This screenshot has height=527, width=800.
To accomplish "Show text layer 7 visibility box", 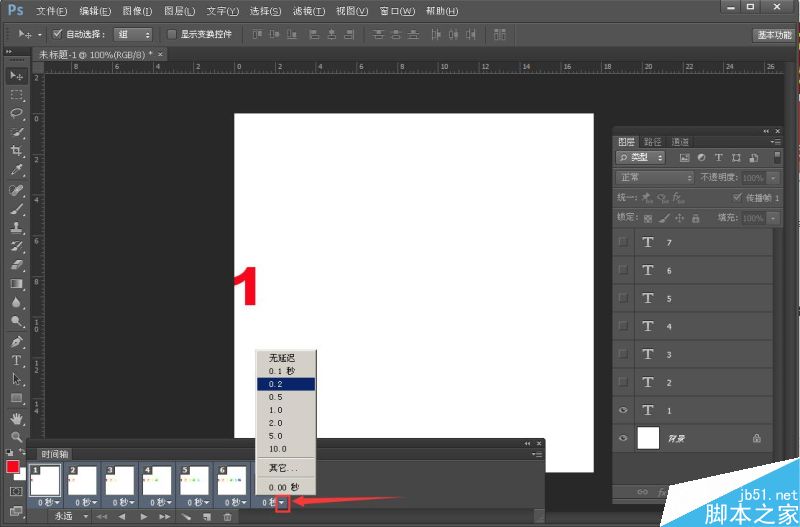I will coord(624,242).
